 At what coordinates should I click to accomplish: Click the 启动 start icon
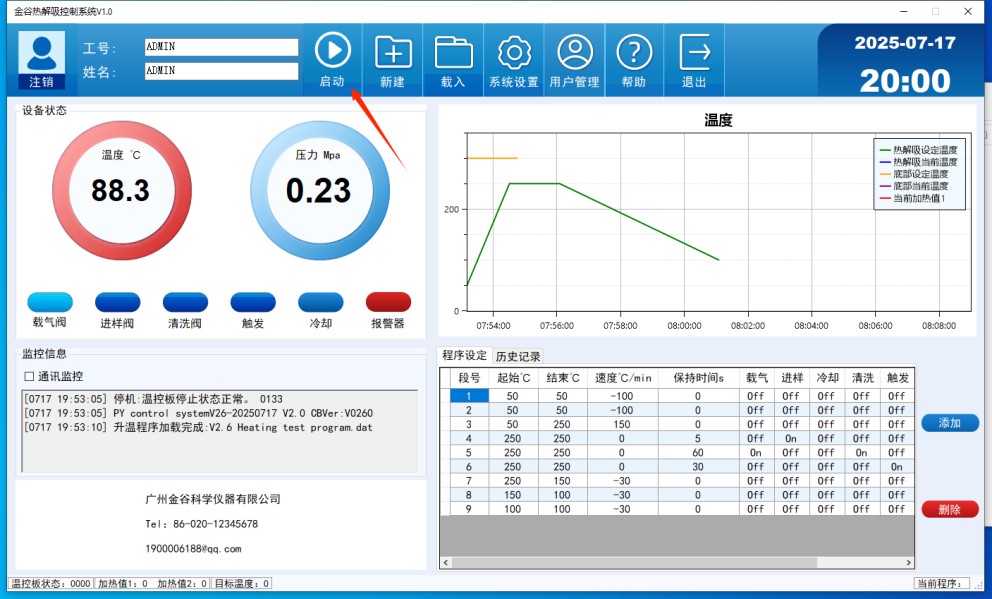click(x=333, y=51)
